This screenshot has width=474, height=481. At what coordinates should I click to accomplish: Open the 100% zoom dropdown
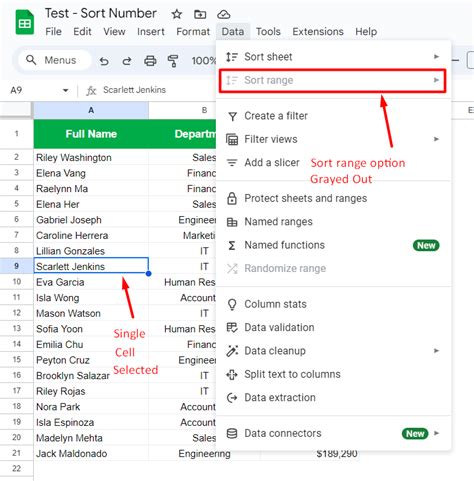pyautogui.click(x=204, y=61)
